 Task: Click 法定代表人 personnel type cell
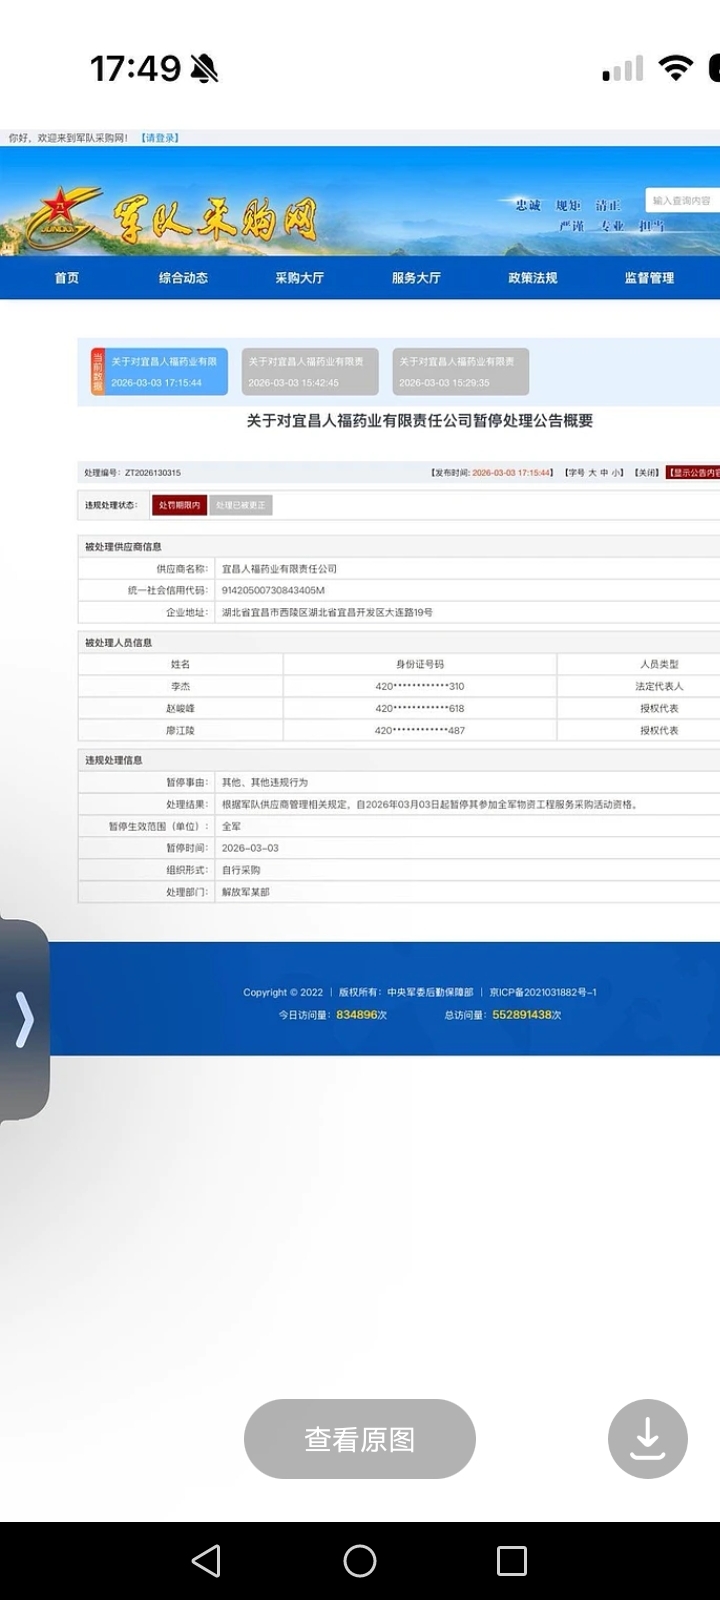[x=659, y=687]
